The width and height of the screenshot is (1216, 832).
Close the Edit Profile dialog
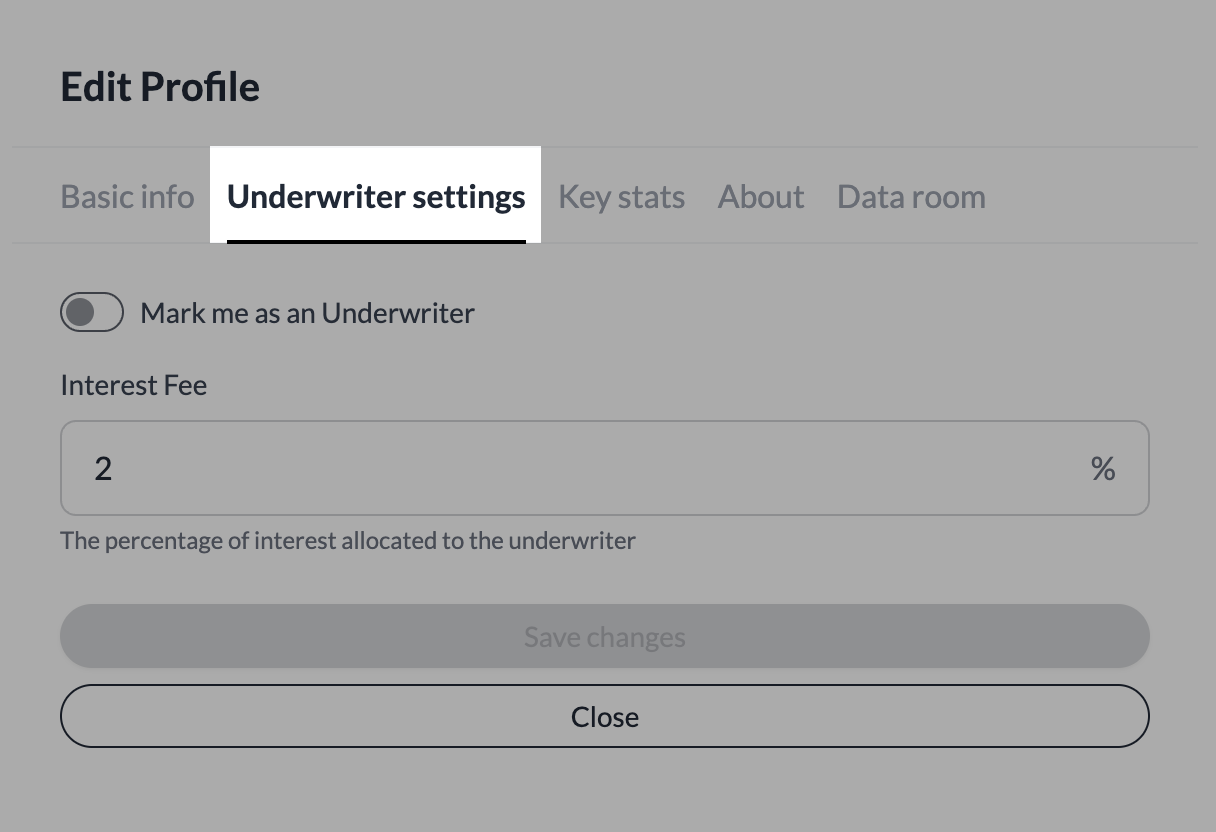pyautogui.click(x=604, y=716)
